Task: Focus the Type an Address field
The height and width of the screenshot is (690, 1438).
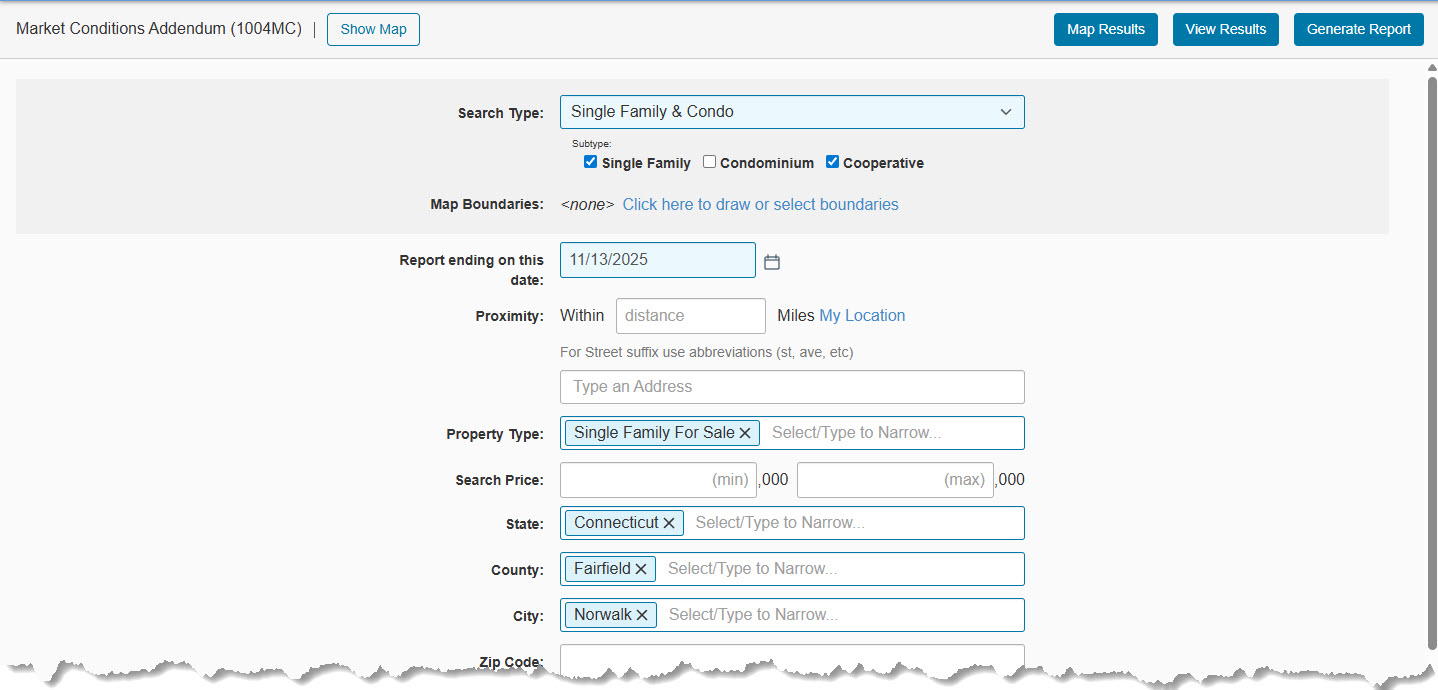Action: [792, 387]
